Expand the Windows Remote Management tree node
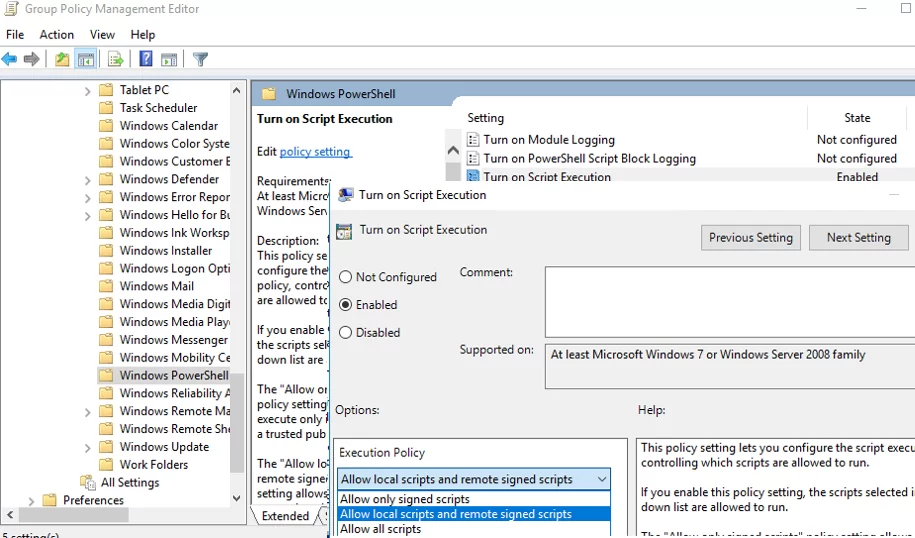Viewport: 915px width, 538px height. [x=88, y=413]
